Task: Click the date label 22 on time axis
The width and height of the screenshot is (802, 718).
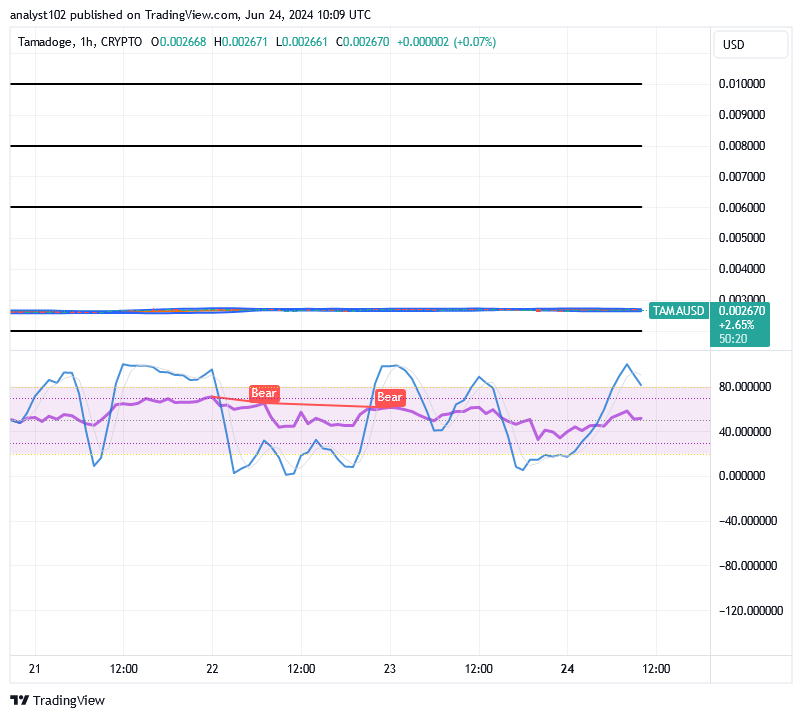Action: [x=212, y=668]
